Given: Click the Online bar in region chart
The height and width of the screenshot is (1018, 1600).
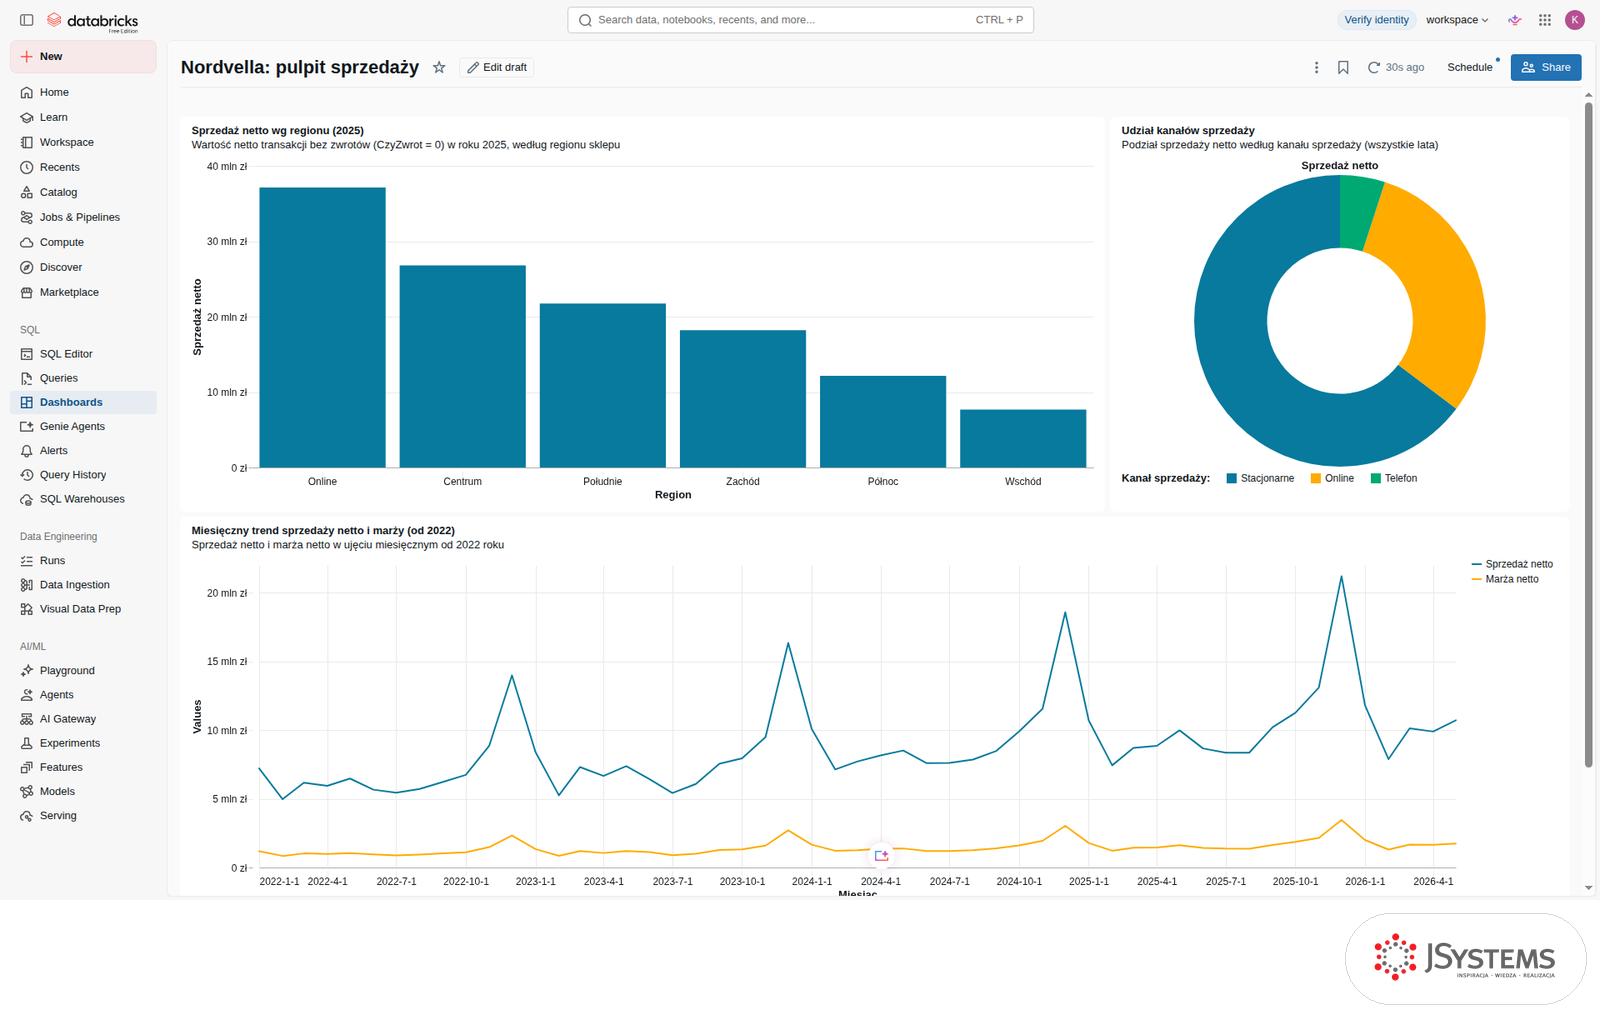Looking at the screenshot, I should (322, 327).
